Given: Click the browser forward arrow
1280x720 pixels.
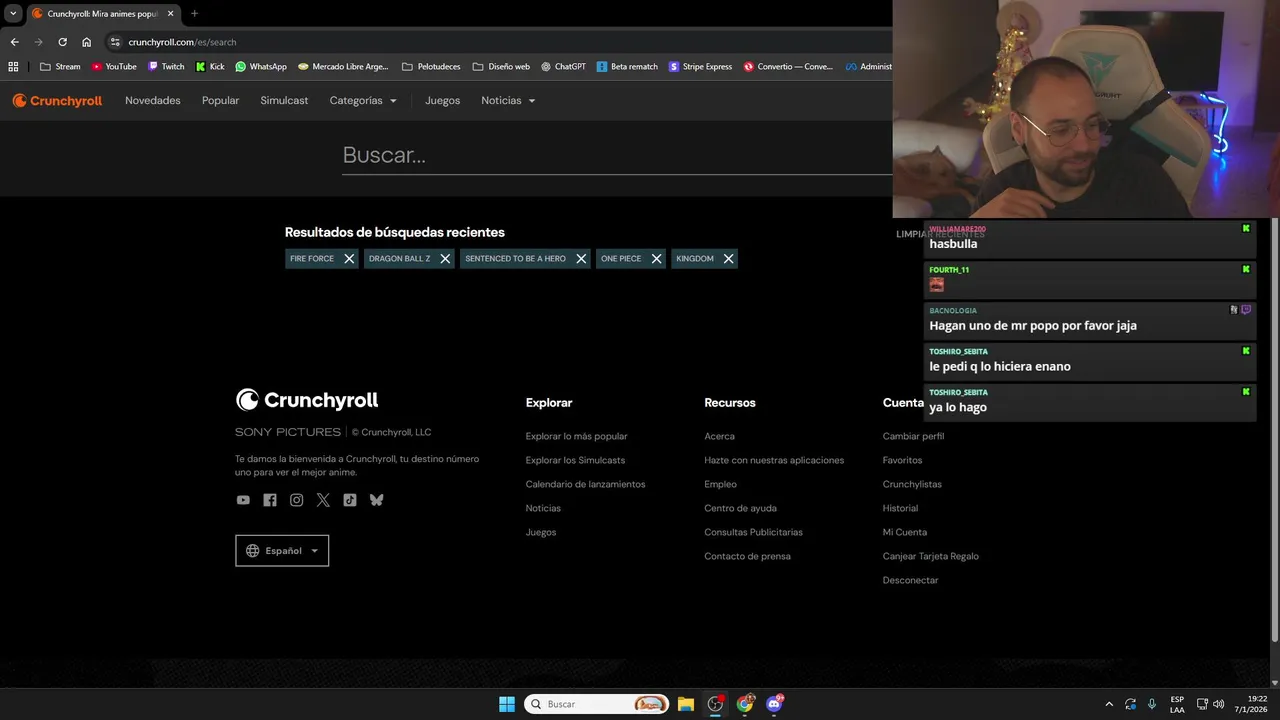Looking at the screenshot, I should tap(38, 42).
